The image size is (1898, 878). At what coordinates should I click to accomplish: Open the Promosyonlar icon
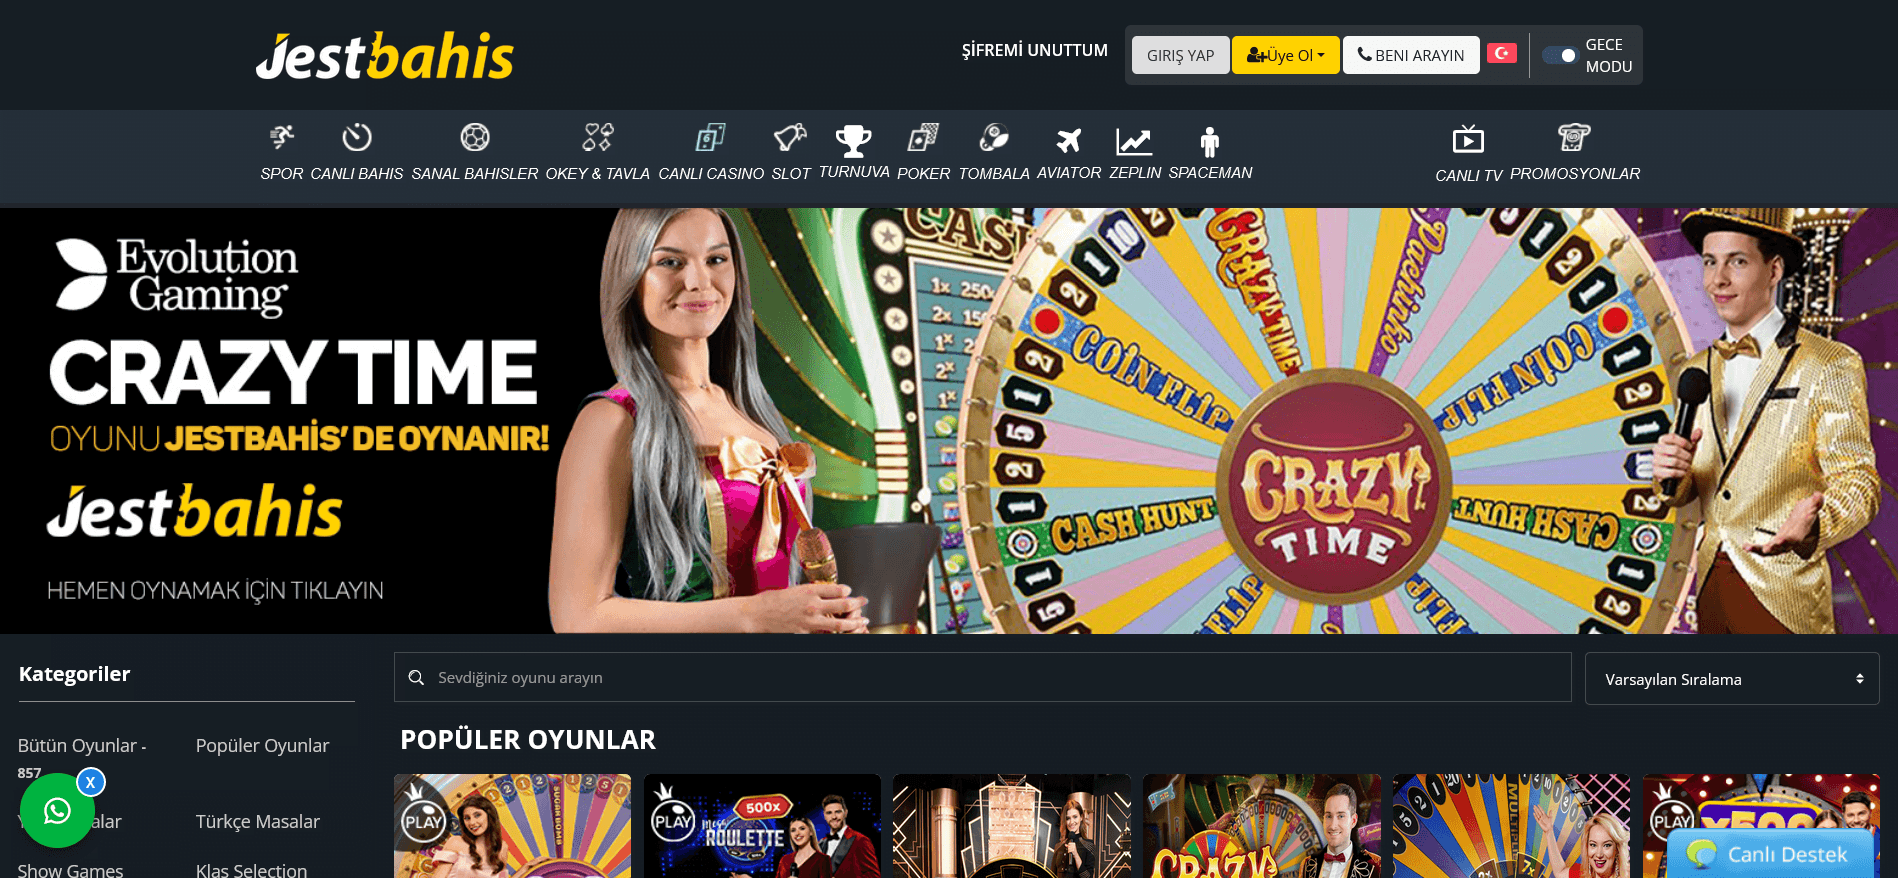(x=1574, y=137)
